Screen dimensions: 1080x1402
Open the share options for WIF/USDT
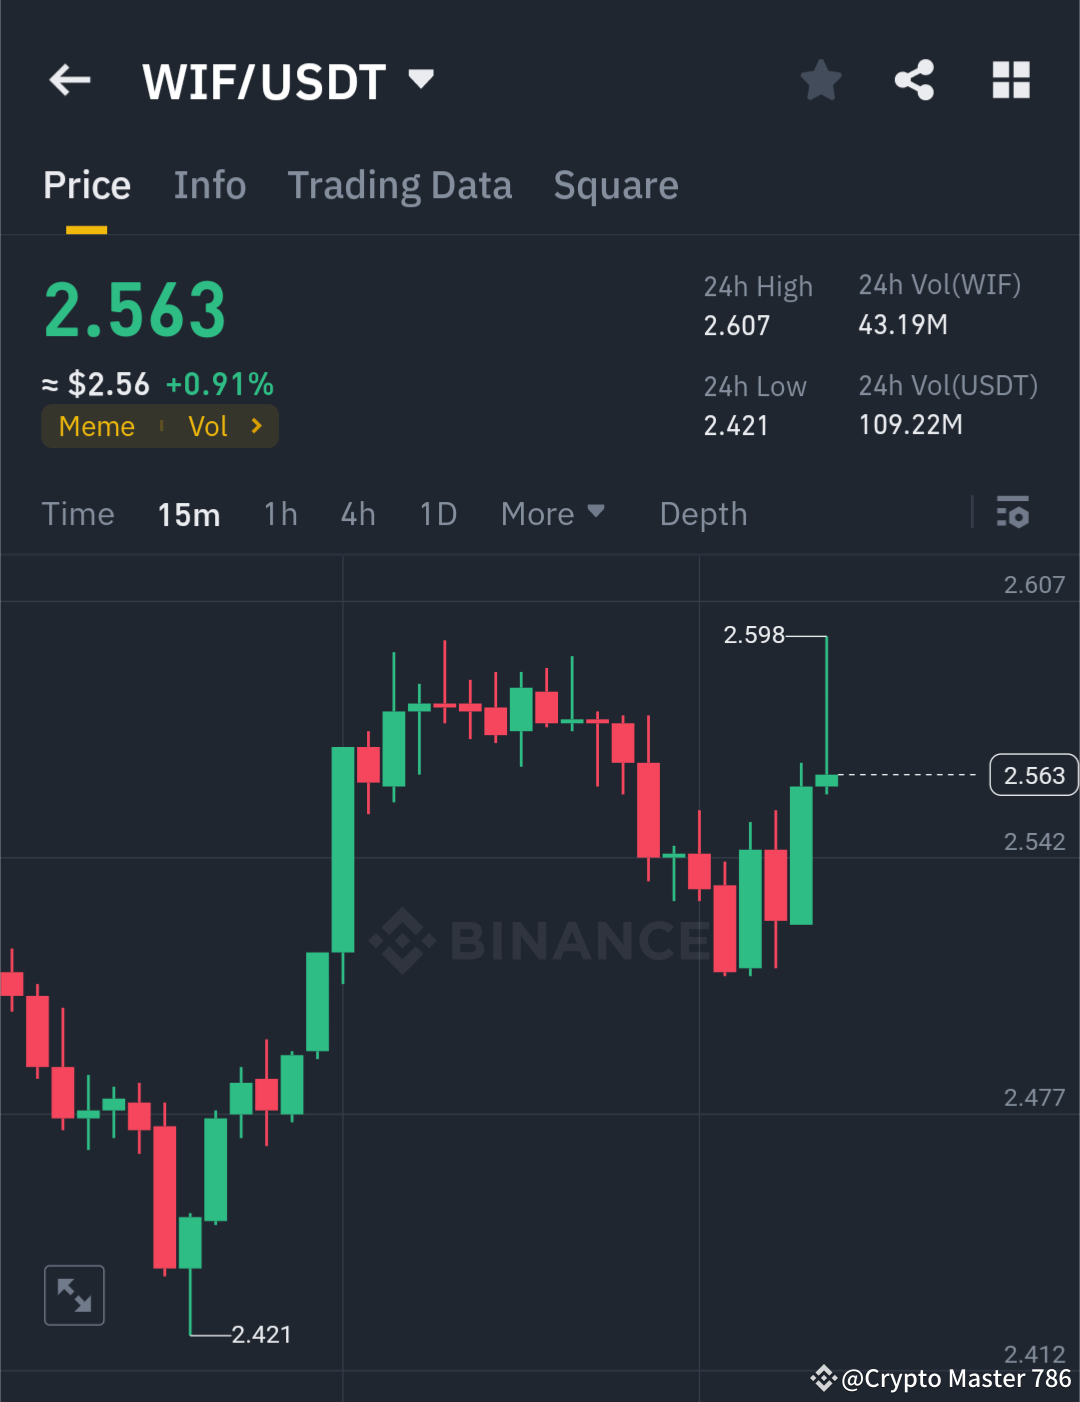pos(913,80)
